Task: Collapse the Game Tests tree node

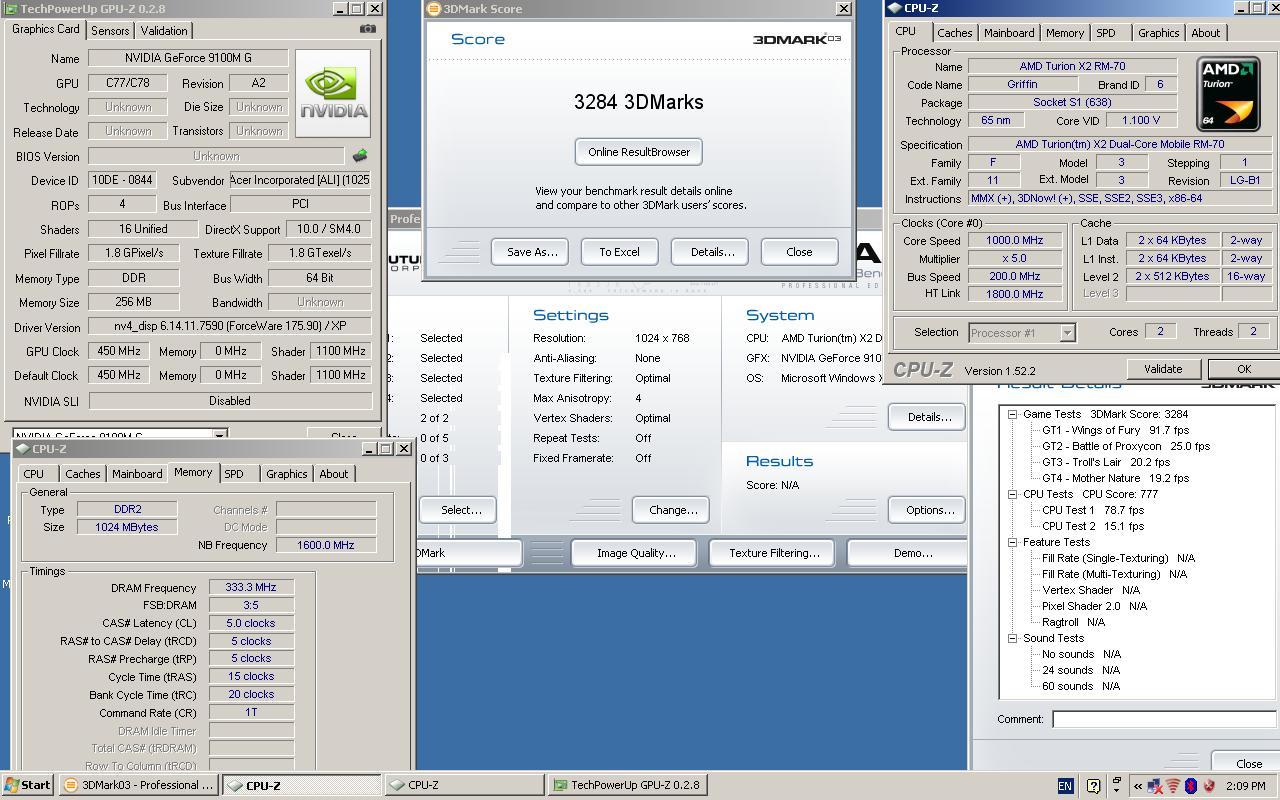Action: click(x=1012, y=414)
